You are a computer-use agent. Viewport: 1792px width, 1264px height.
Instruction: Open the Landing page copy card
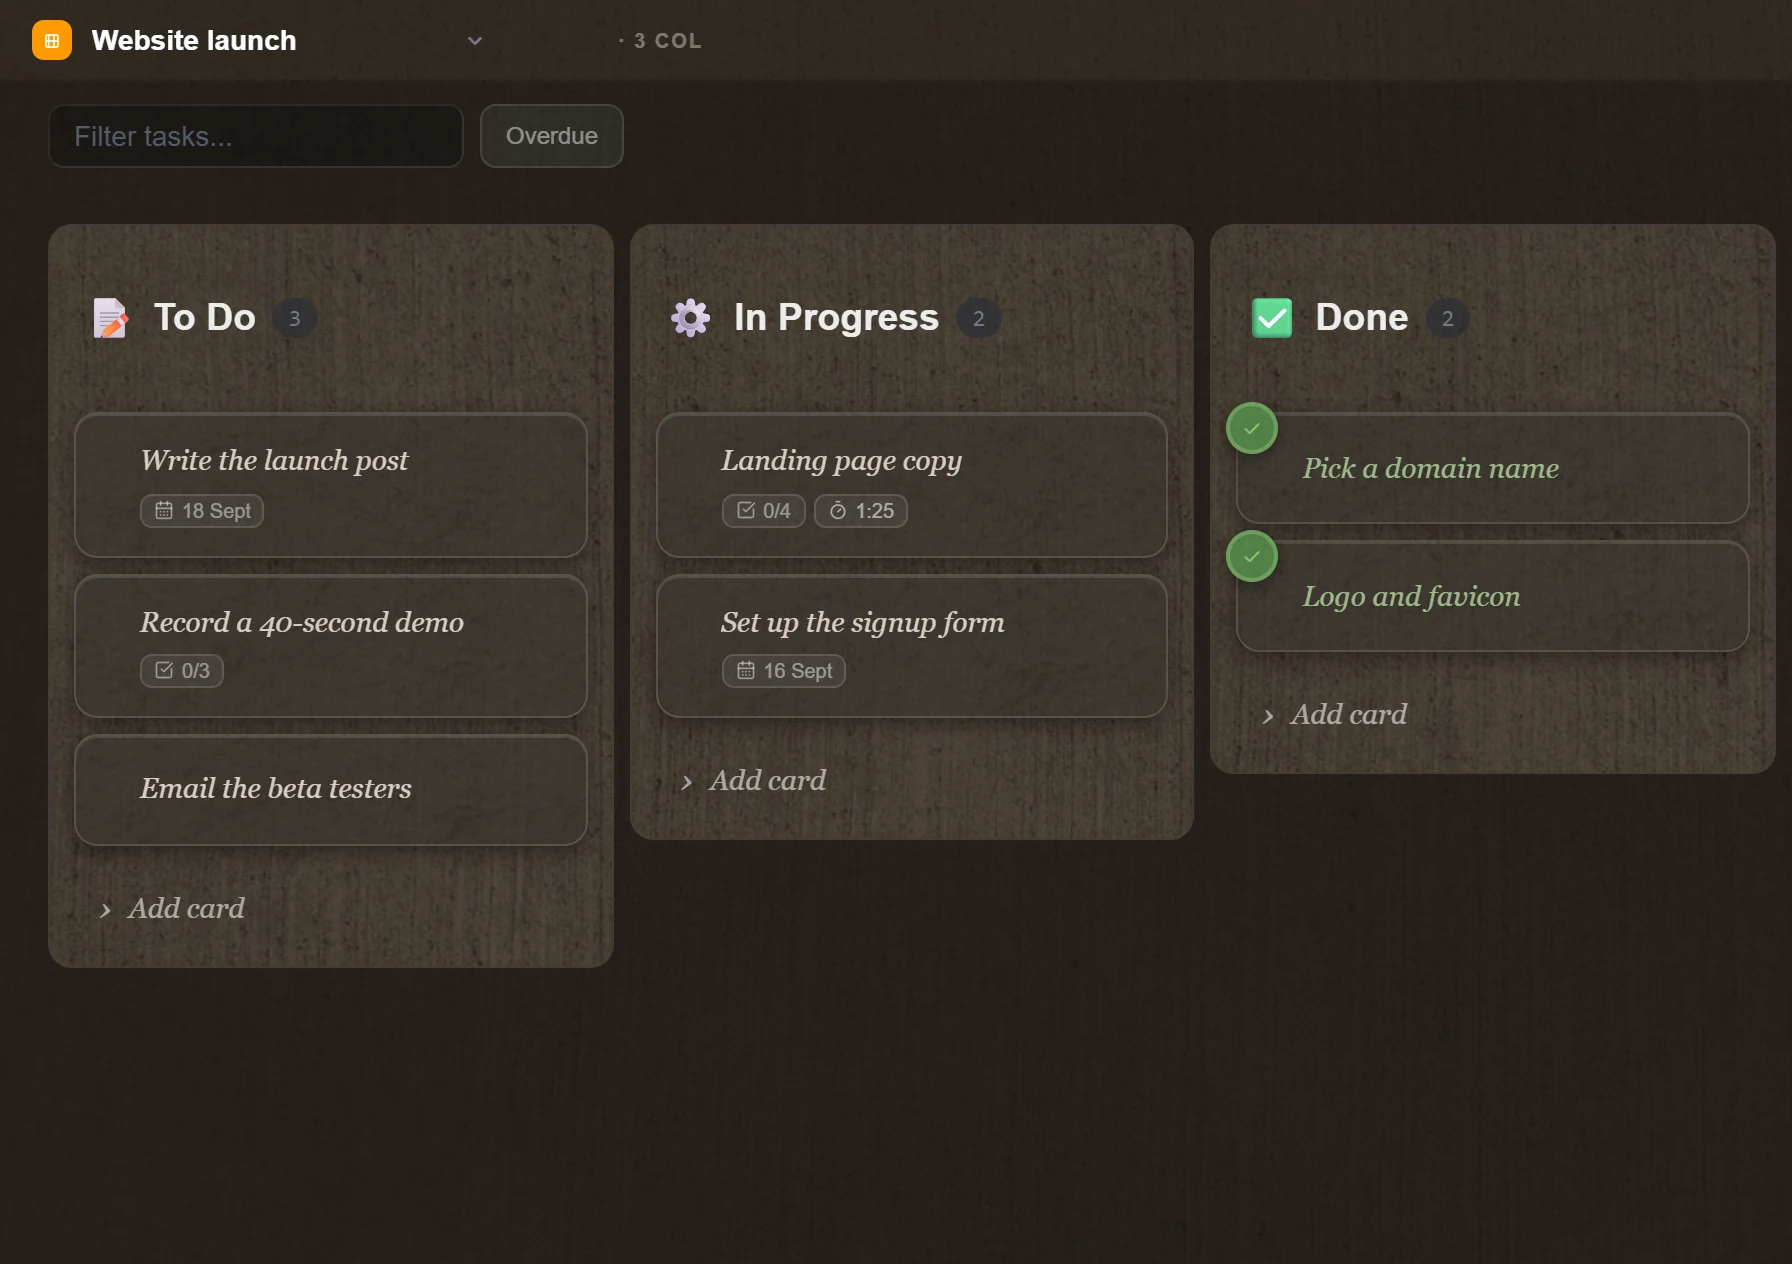[912, 485]
